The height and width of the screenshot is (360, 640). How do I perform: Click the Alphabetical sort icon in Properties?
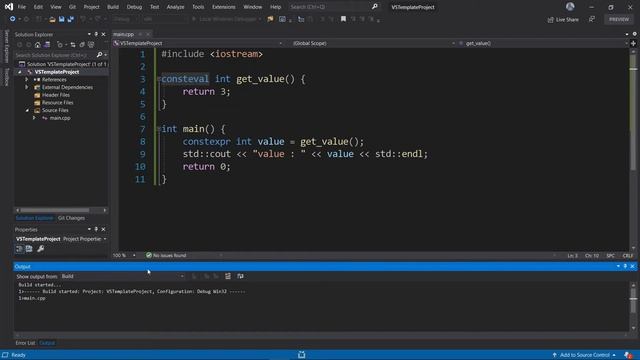[x=29, y=249]
